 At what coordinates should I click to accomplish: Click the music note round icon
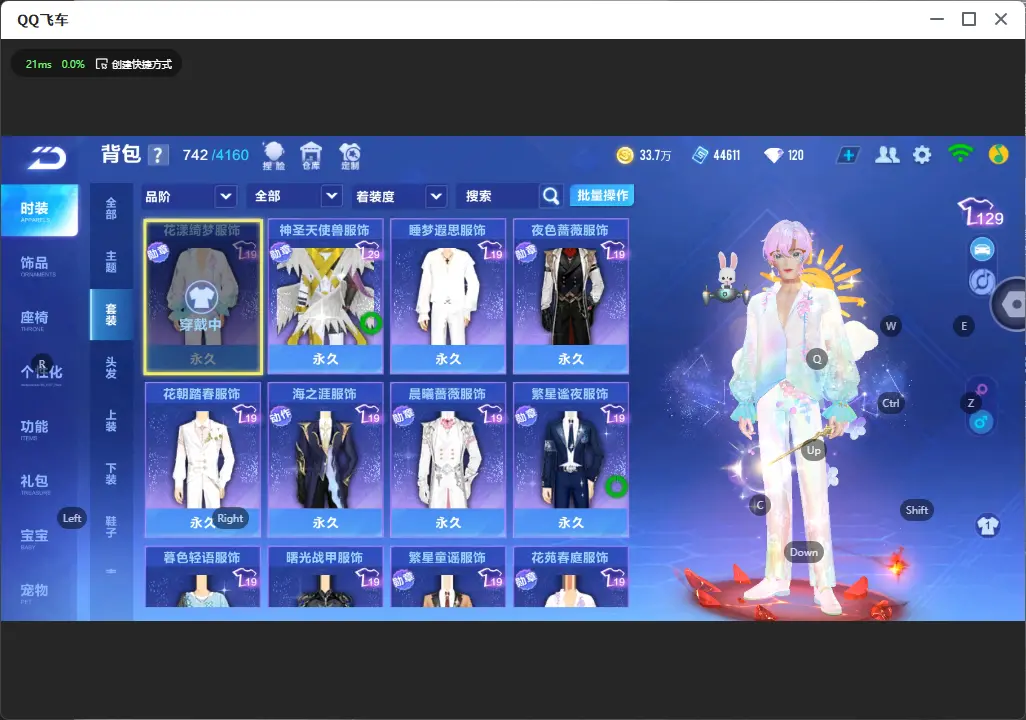982,281
